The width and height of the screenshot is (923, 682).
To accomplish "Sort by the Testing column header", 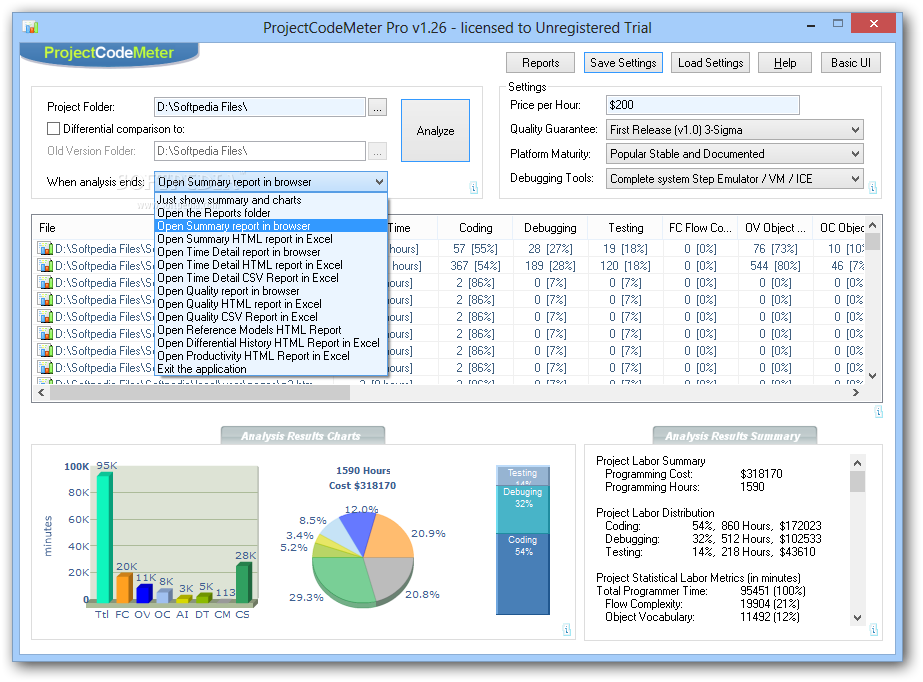I will click(625, 228).
